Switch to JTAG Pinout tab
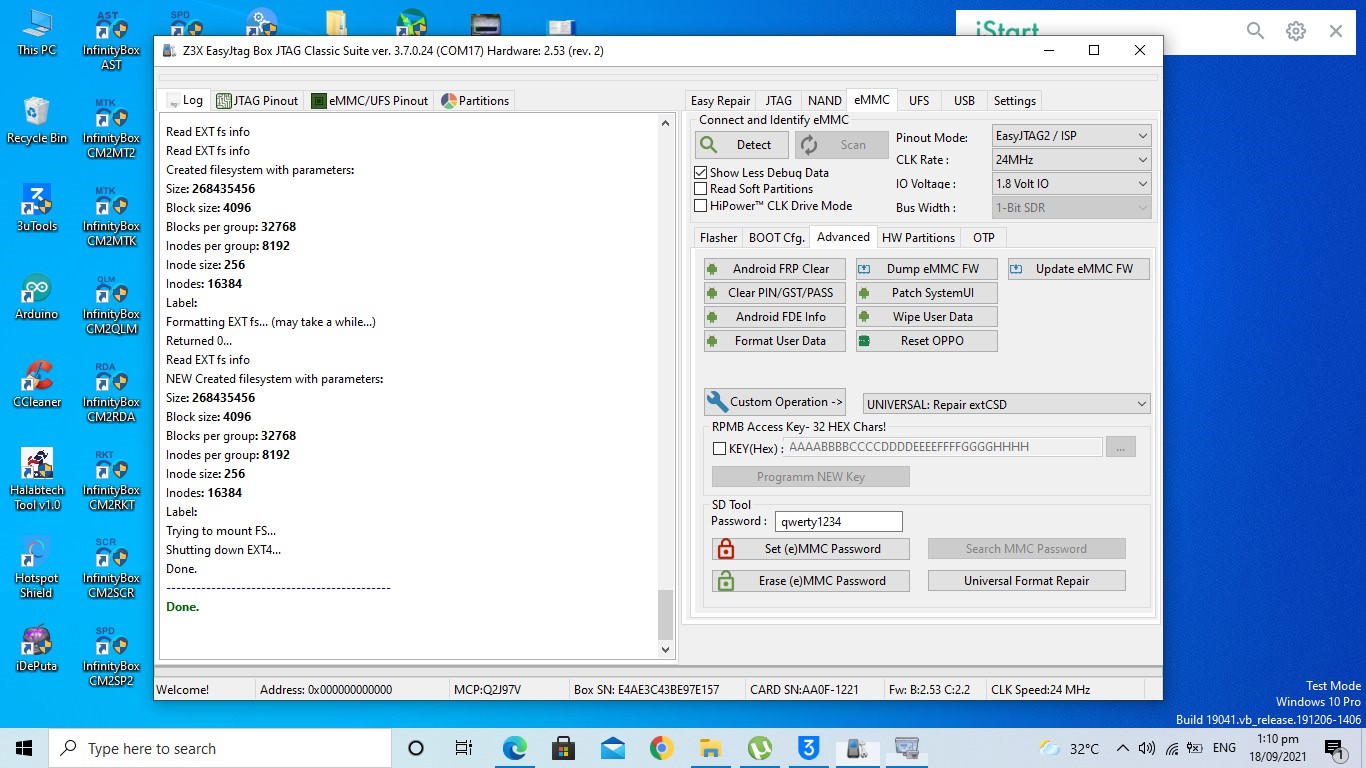The height and width of the screenshot is (768, 1366). [257, 100]
